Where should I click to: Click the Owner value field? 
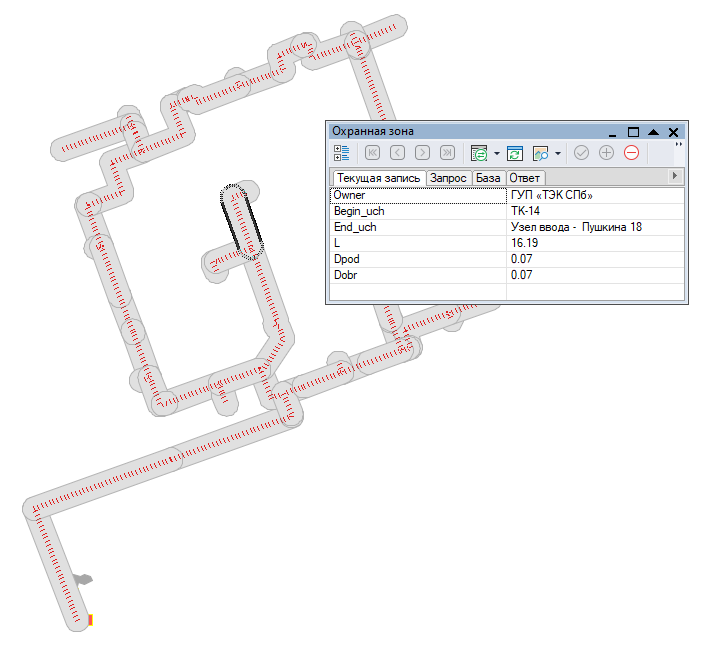[x=594, y=195]
